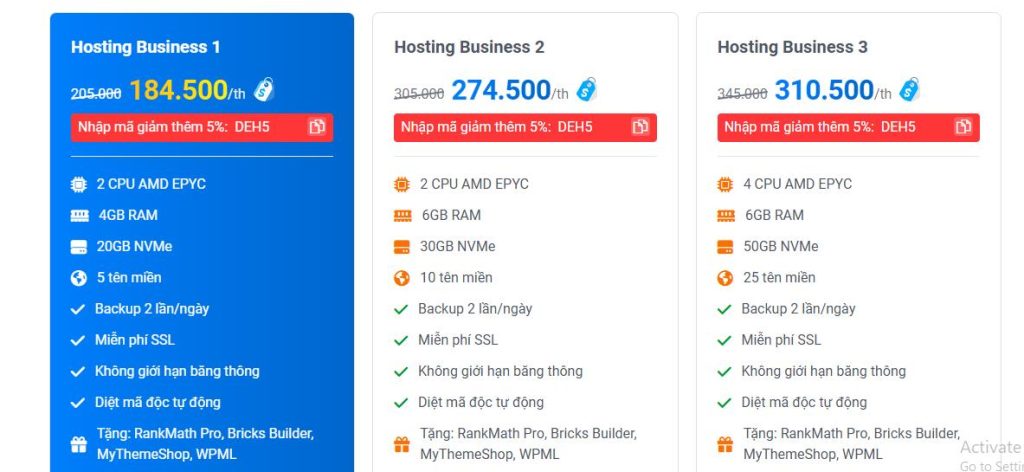Click RAM icon beside 4GB RAM
Screen dimensions: 1024x472
tap(79, 215)
